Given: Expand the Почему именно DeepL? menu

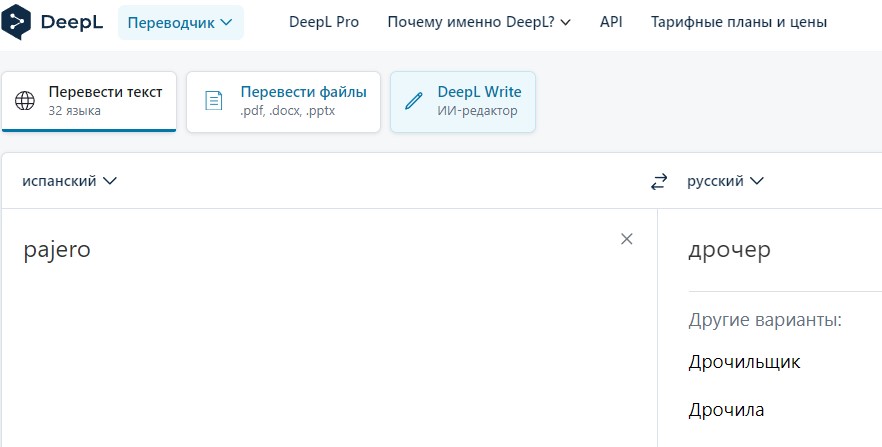Looking at the screenshot, I should pyautogui.click(x=479, y=22).
